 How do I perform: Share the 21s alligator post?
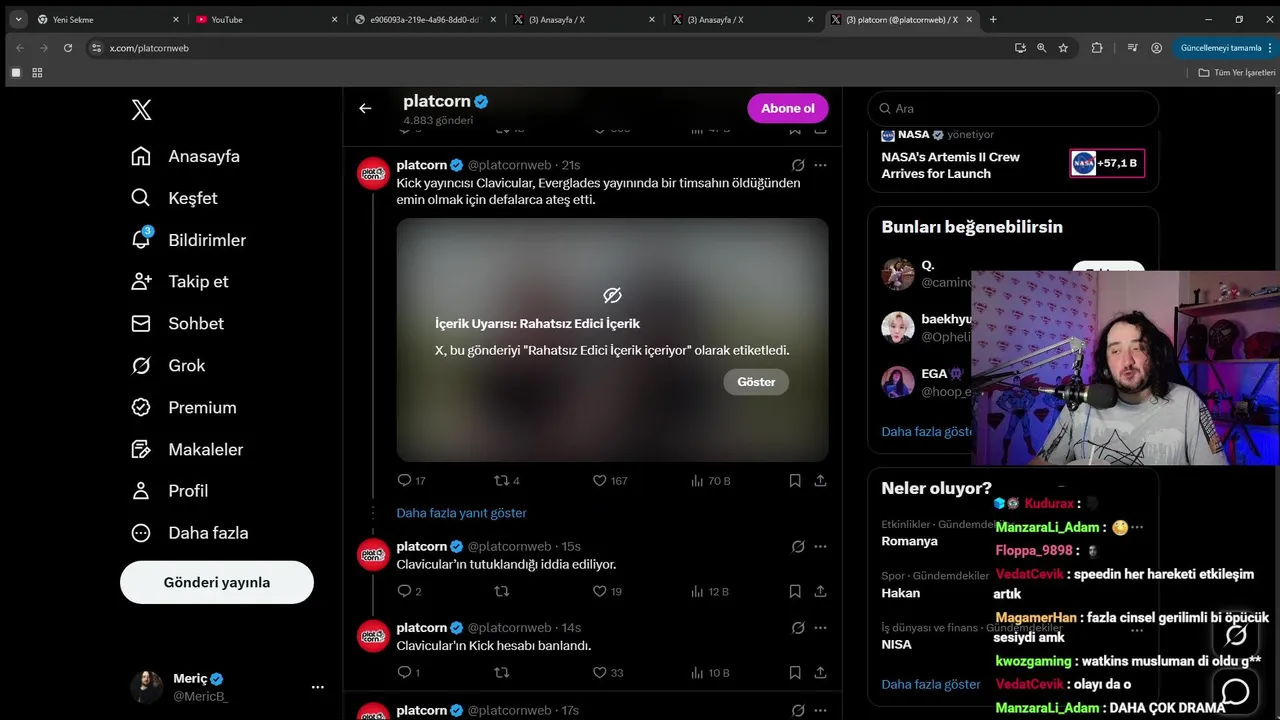[x=820, y=481]
